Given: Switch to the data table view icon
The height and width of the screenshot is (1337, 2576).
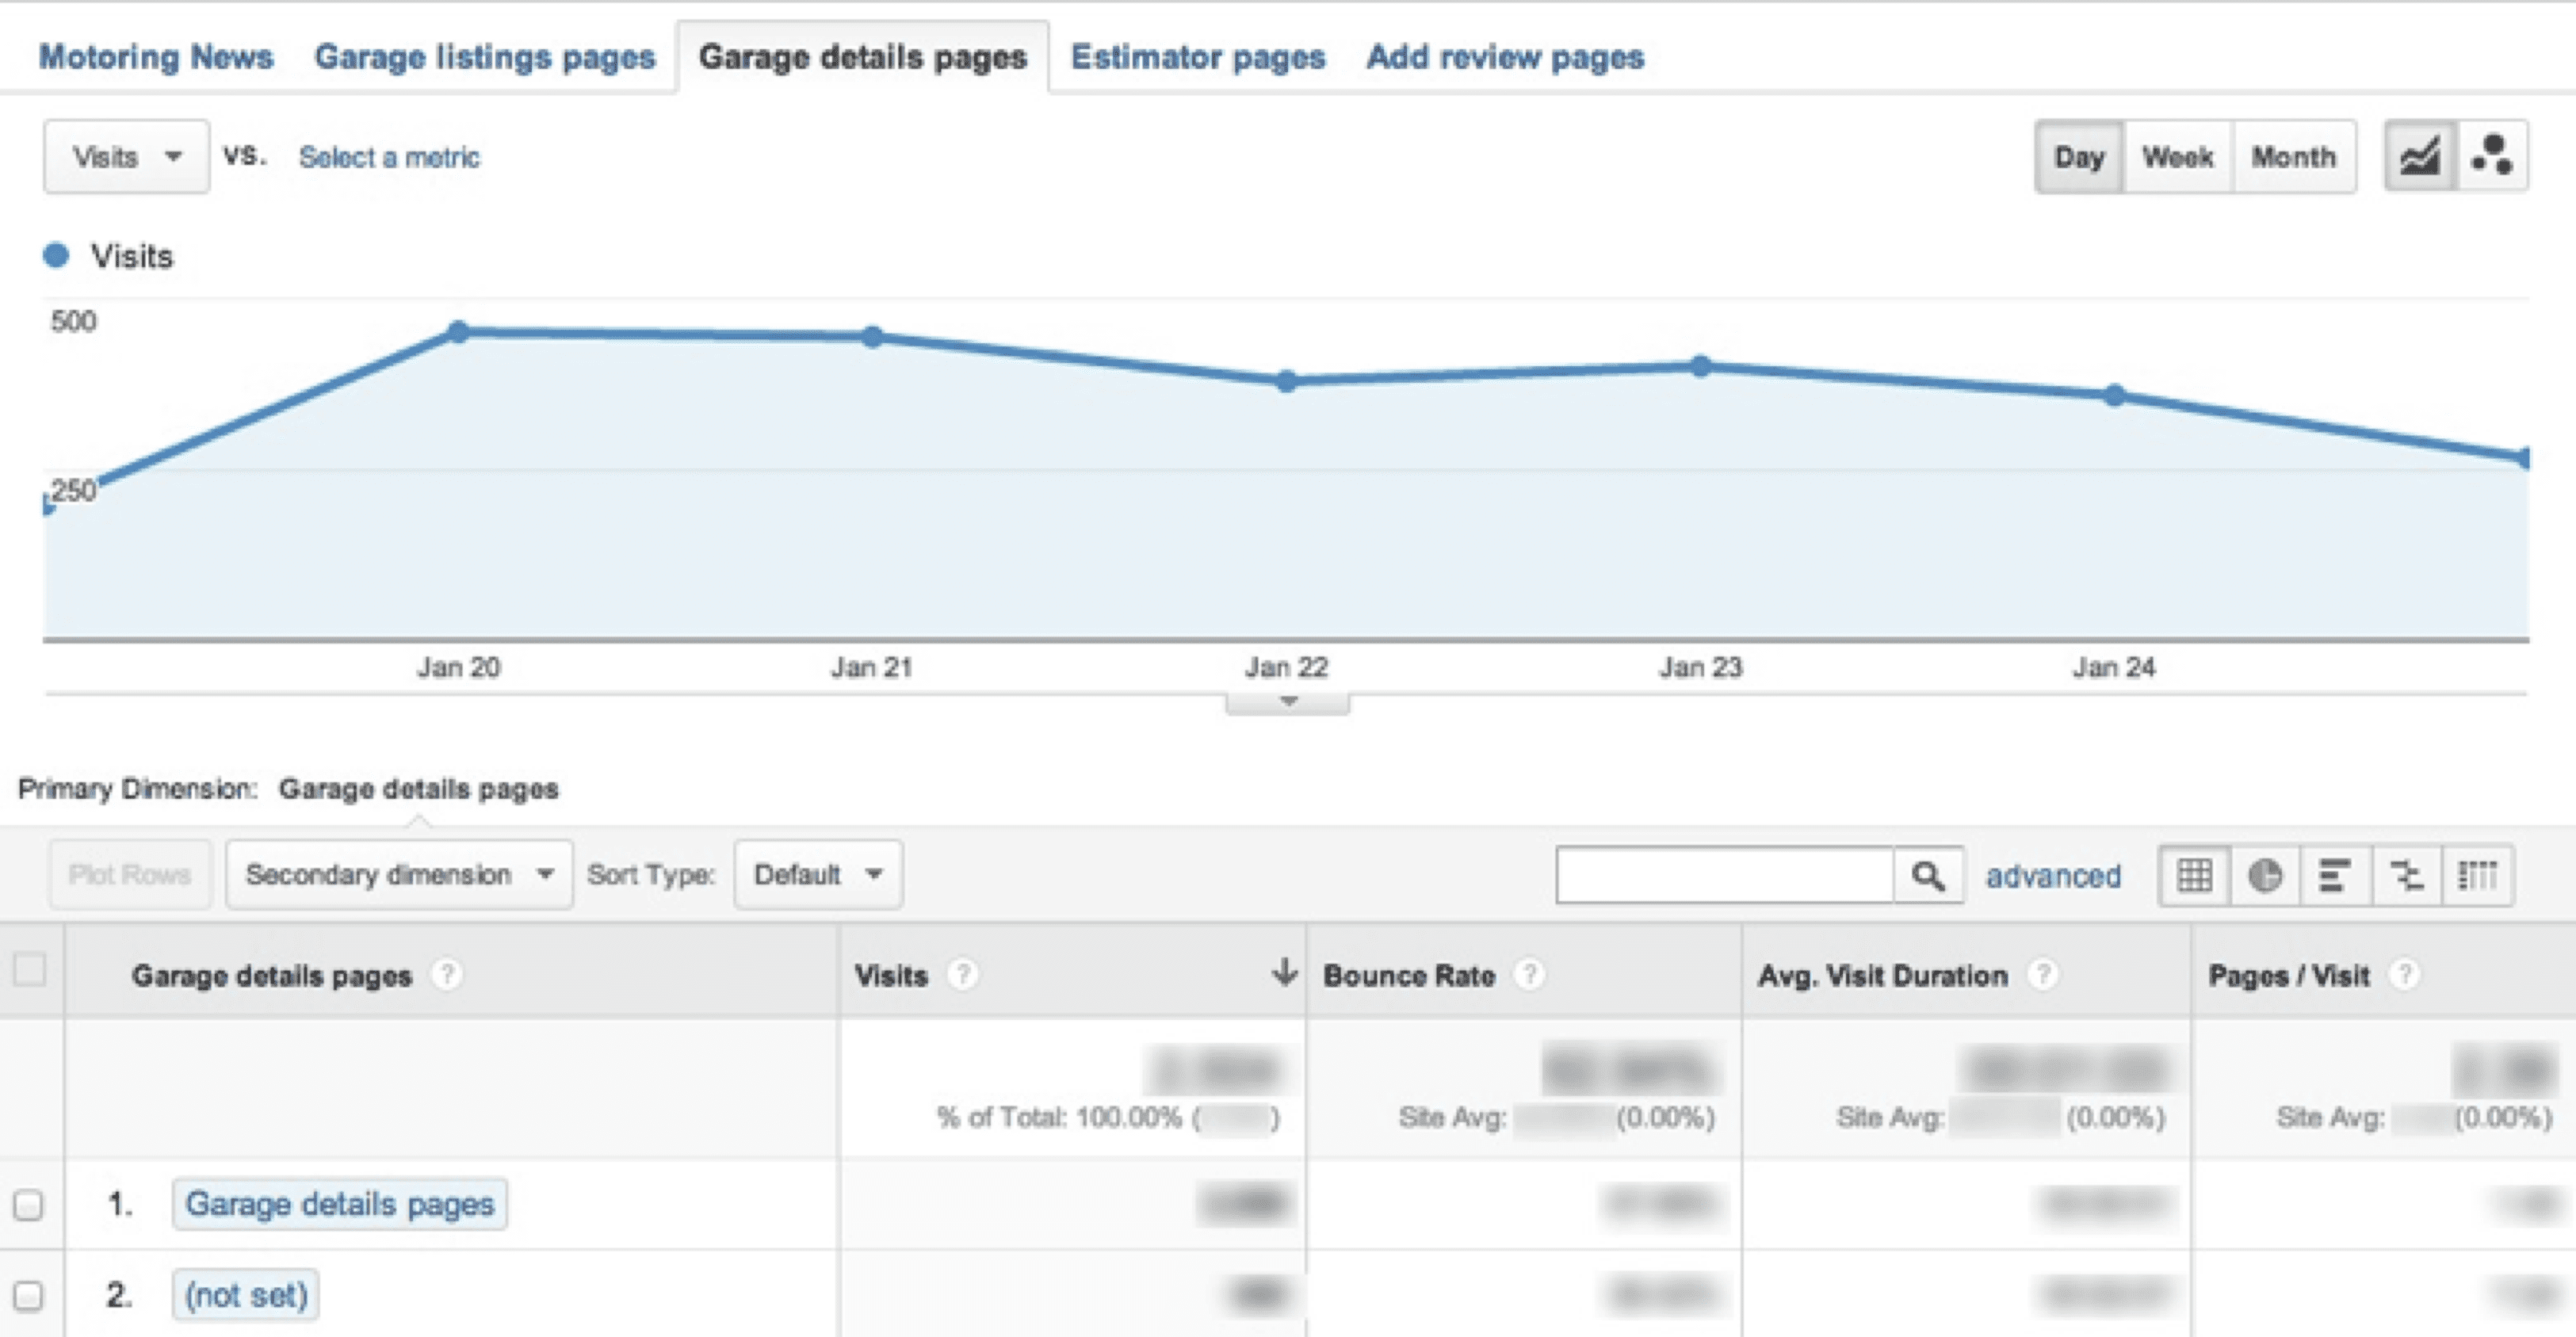Looking at the screenshot, I should pyautogui.click(x=2193, y=875).
